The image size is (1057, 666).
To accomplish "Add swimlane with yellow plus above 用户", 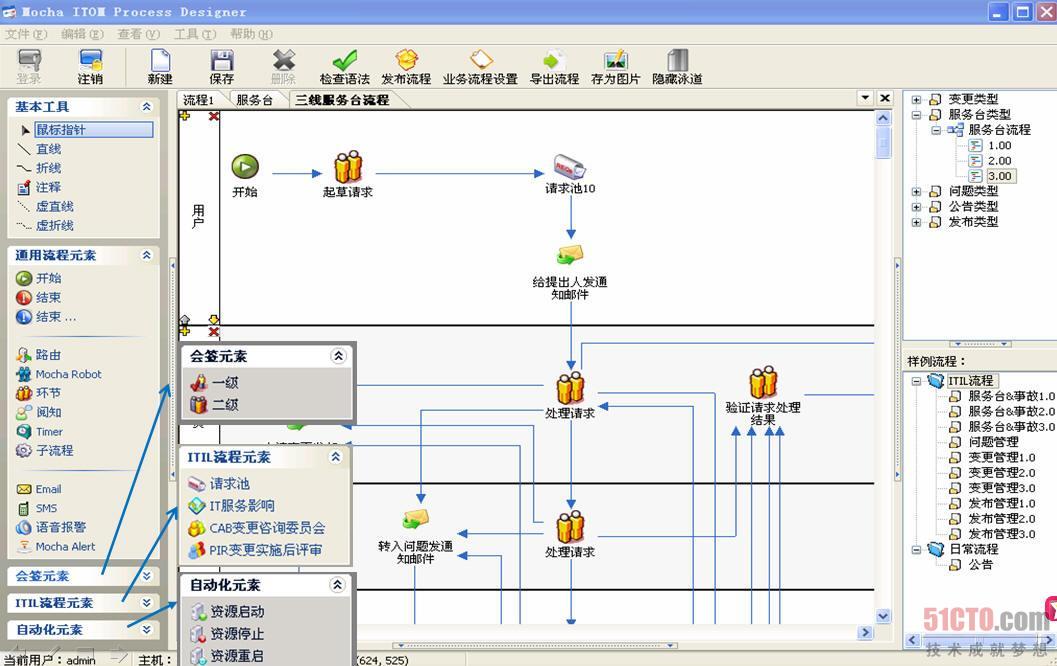I will [x=185, y=116].
